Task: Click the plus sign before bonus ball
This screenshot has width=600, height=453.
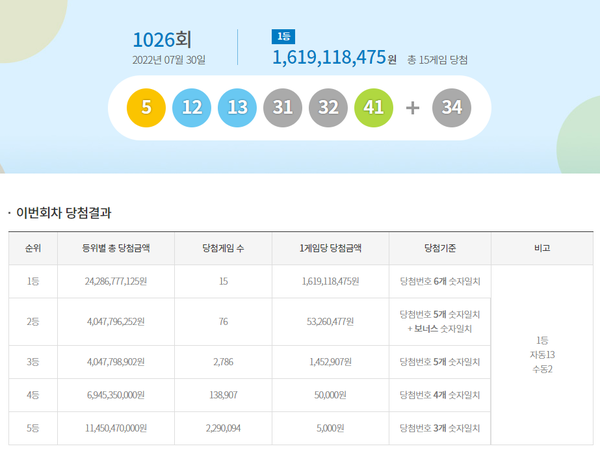Action: tap(412, 108)
